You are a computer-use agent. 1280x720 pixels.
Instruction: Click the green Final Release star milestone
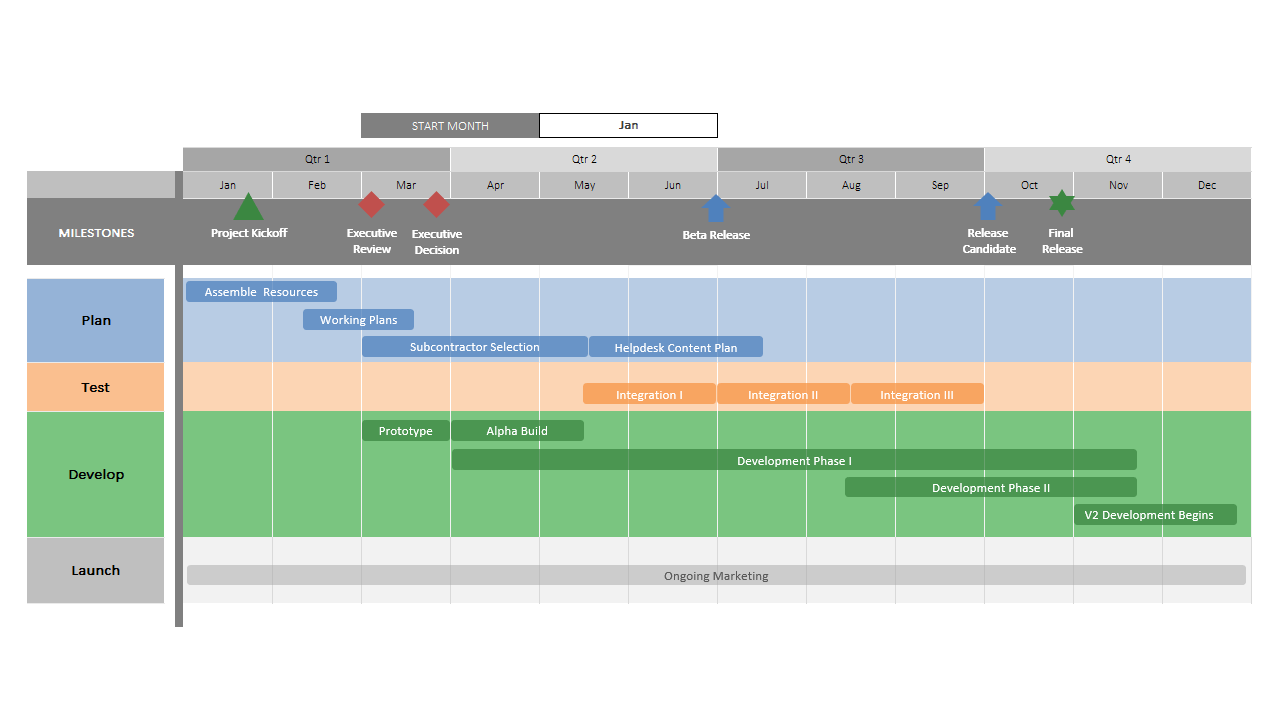1061,204
